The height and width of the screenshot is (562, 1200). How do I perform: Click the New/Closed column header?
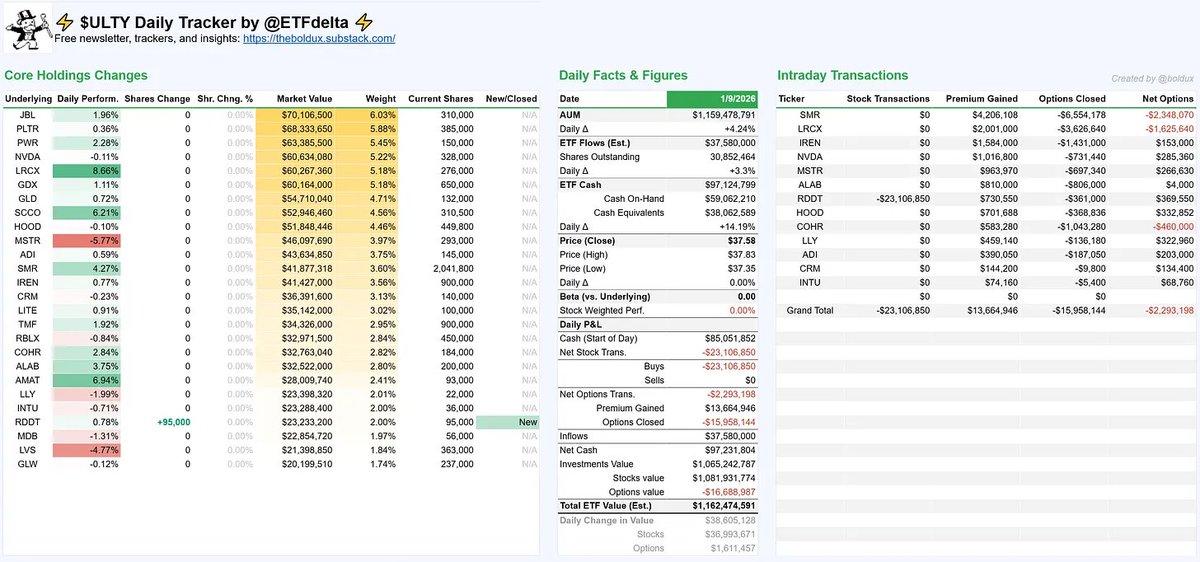511,99
